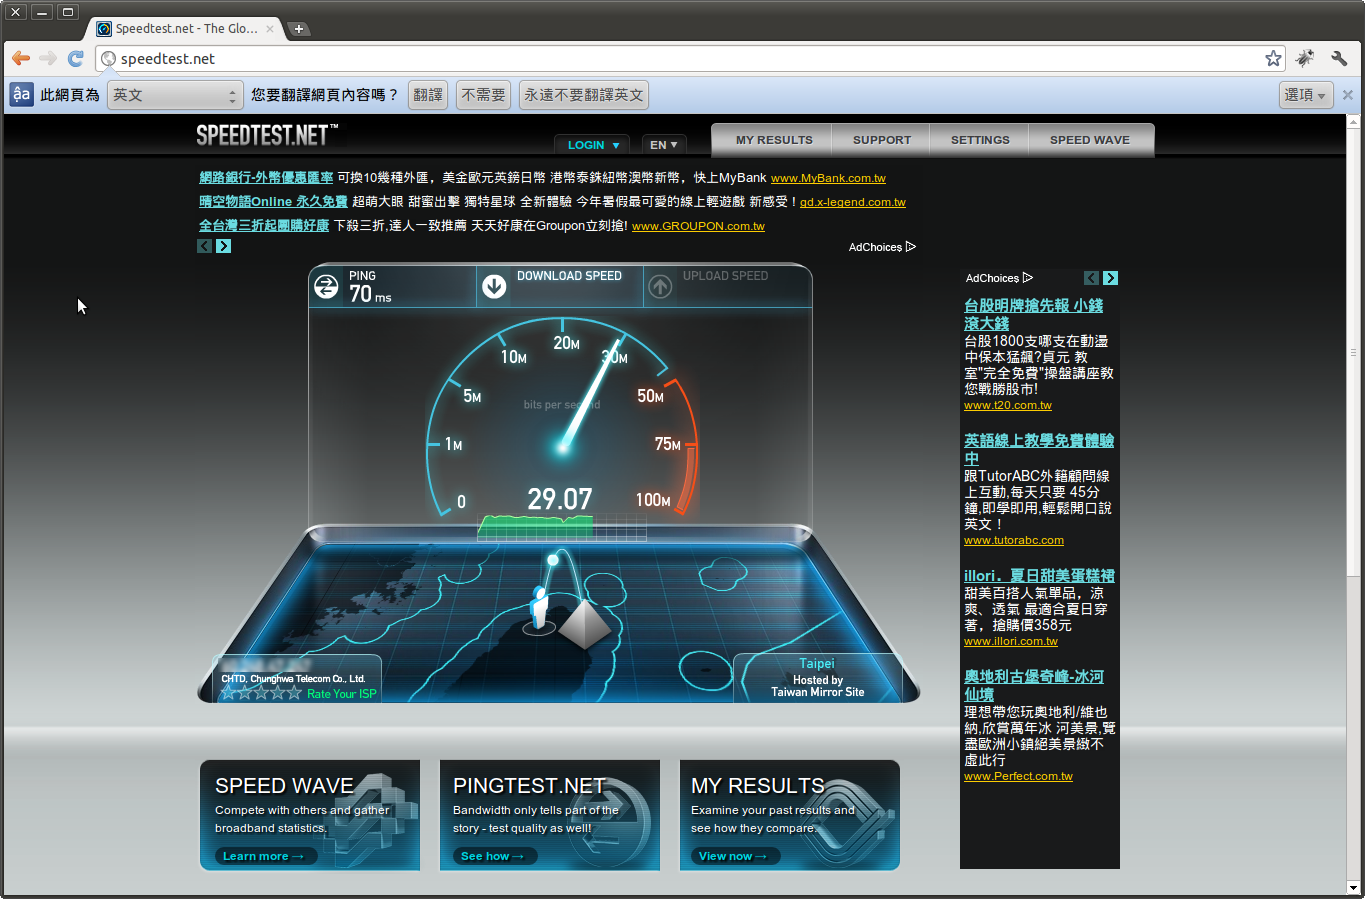Open the EN language selector
The width and height of the screenshot is (1365, 899).
tap(664, 145)
